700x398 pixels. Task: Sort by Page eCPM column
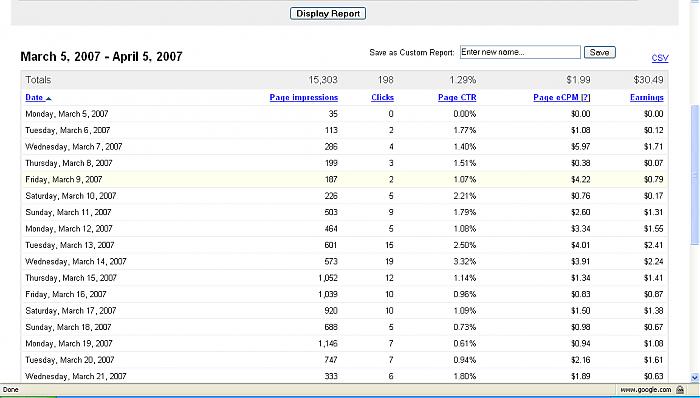556,98
